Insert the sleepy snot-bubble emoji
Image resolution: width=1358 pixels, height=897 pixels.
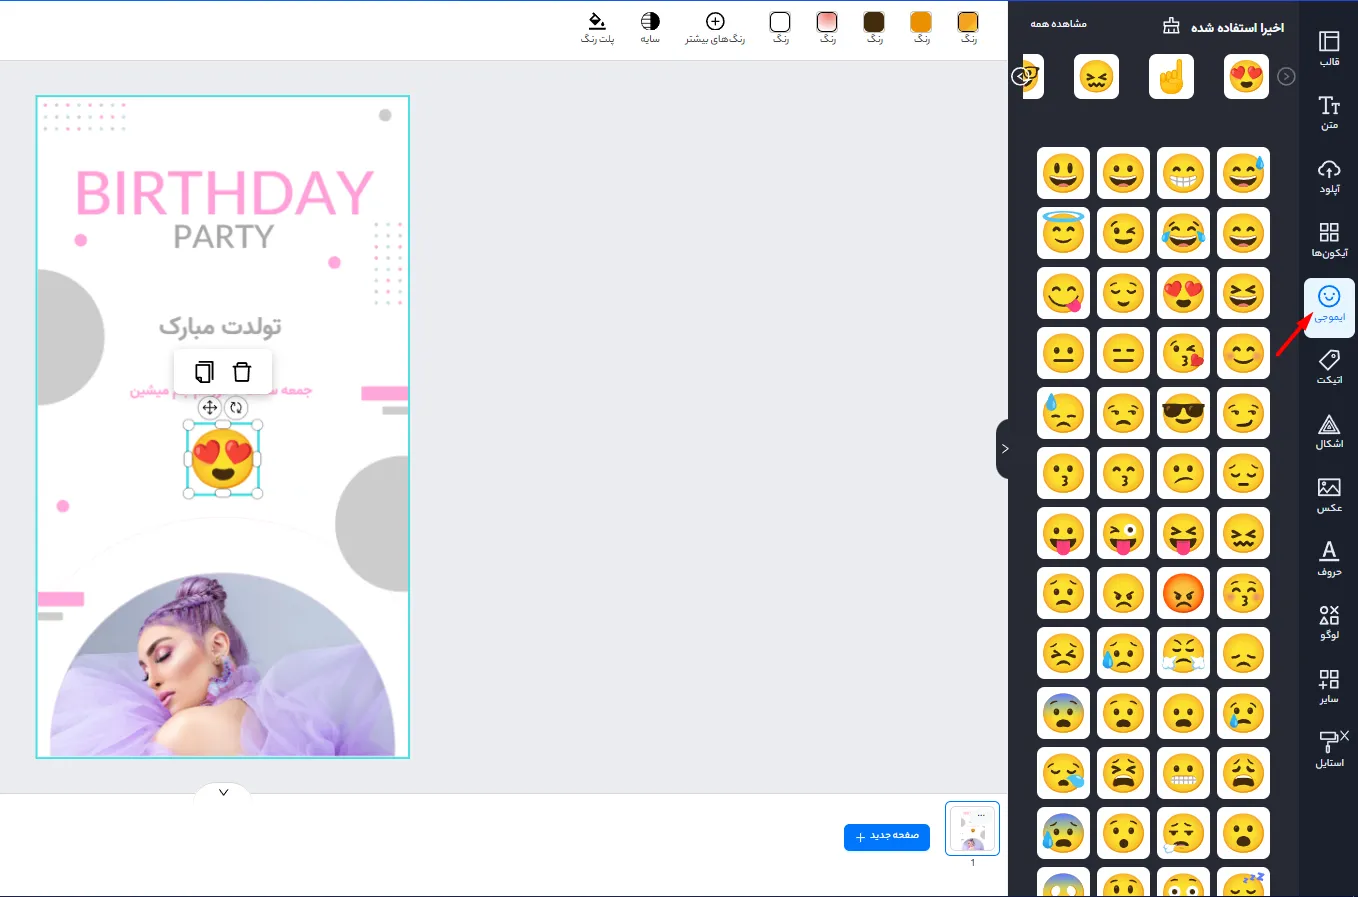(x=1063, y=773)
